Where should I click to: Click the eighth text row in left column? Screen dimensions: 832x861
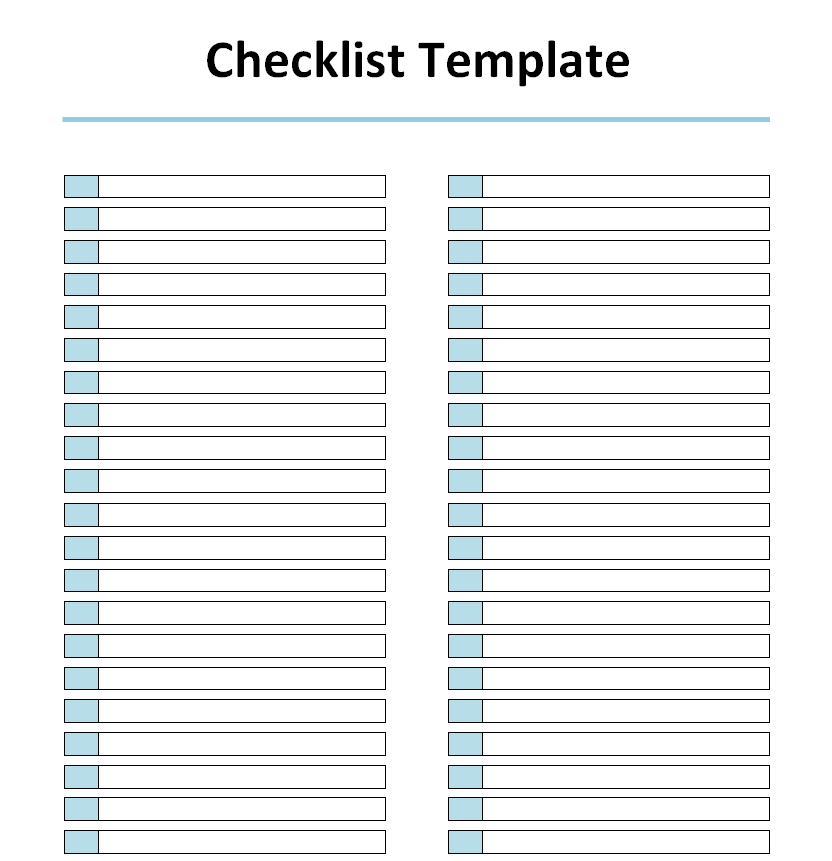(242, 415)
